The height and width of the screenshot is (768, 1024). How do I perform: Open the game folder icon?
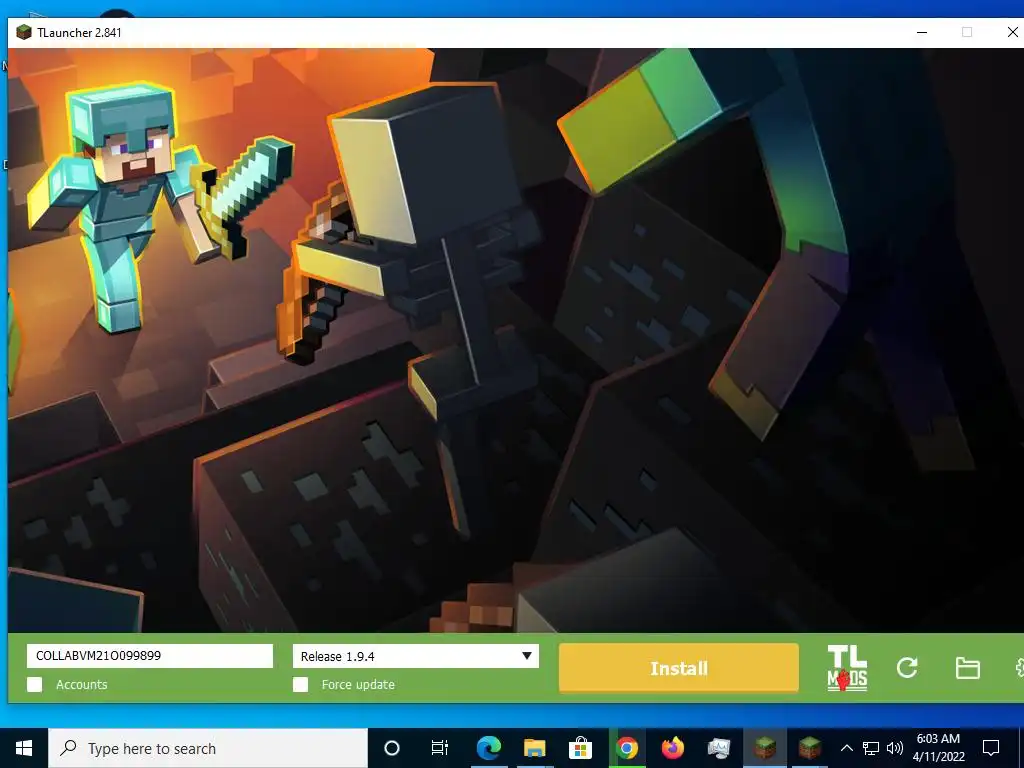pyautogui.click(x=967, y=668)
